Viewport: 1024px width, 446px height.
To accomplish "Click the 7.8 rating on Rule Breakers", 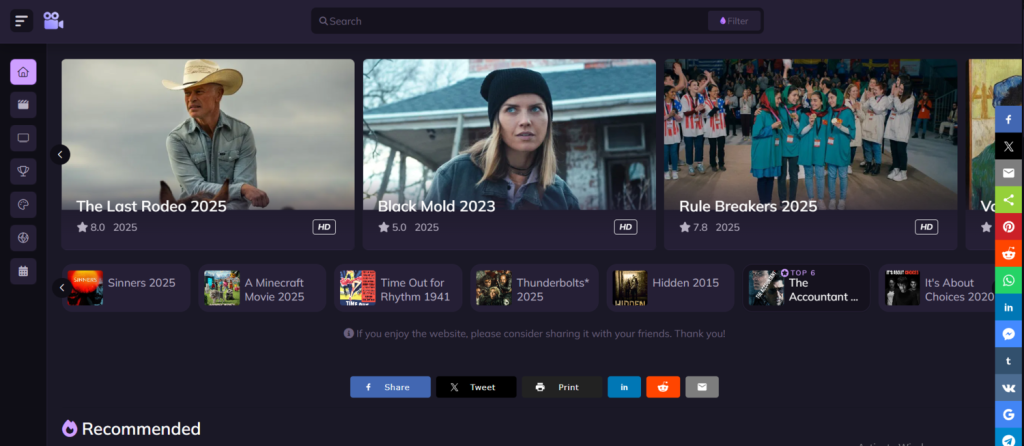I will point(694,227).
